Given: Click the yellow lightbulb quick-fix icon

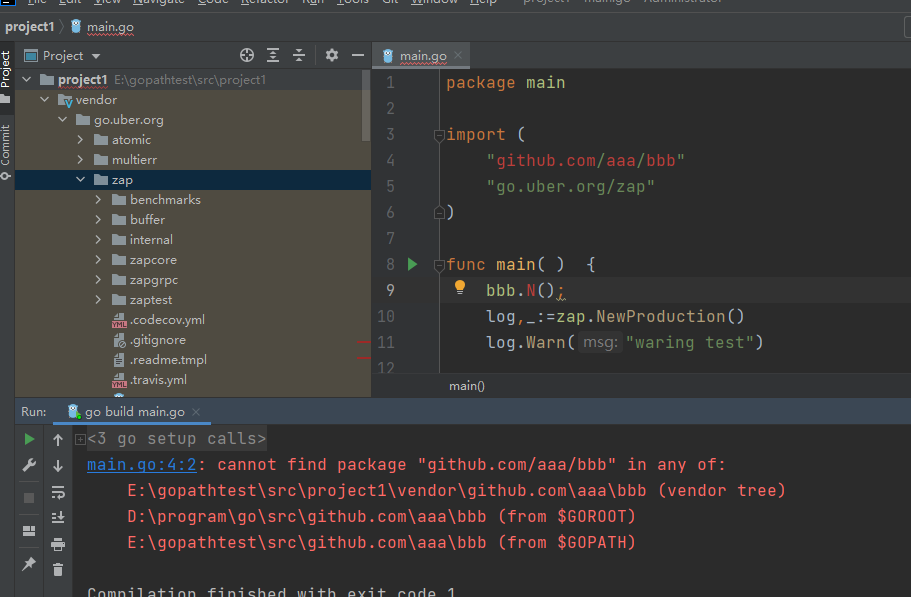Looking at the screenshot, I should [460, 287].
